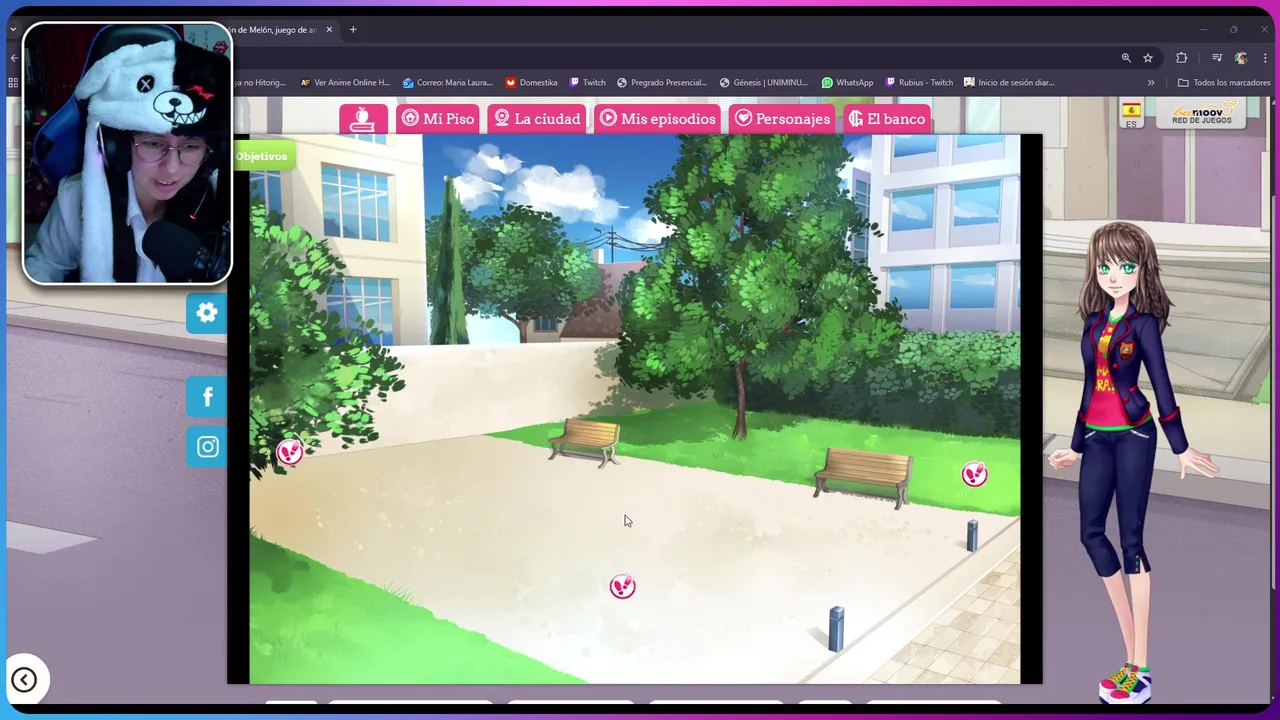Open the browser extensions puzzle icon
The width and height of the screenshot is (1280, 720).
[x=1181, y=58]
